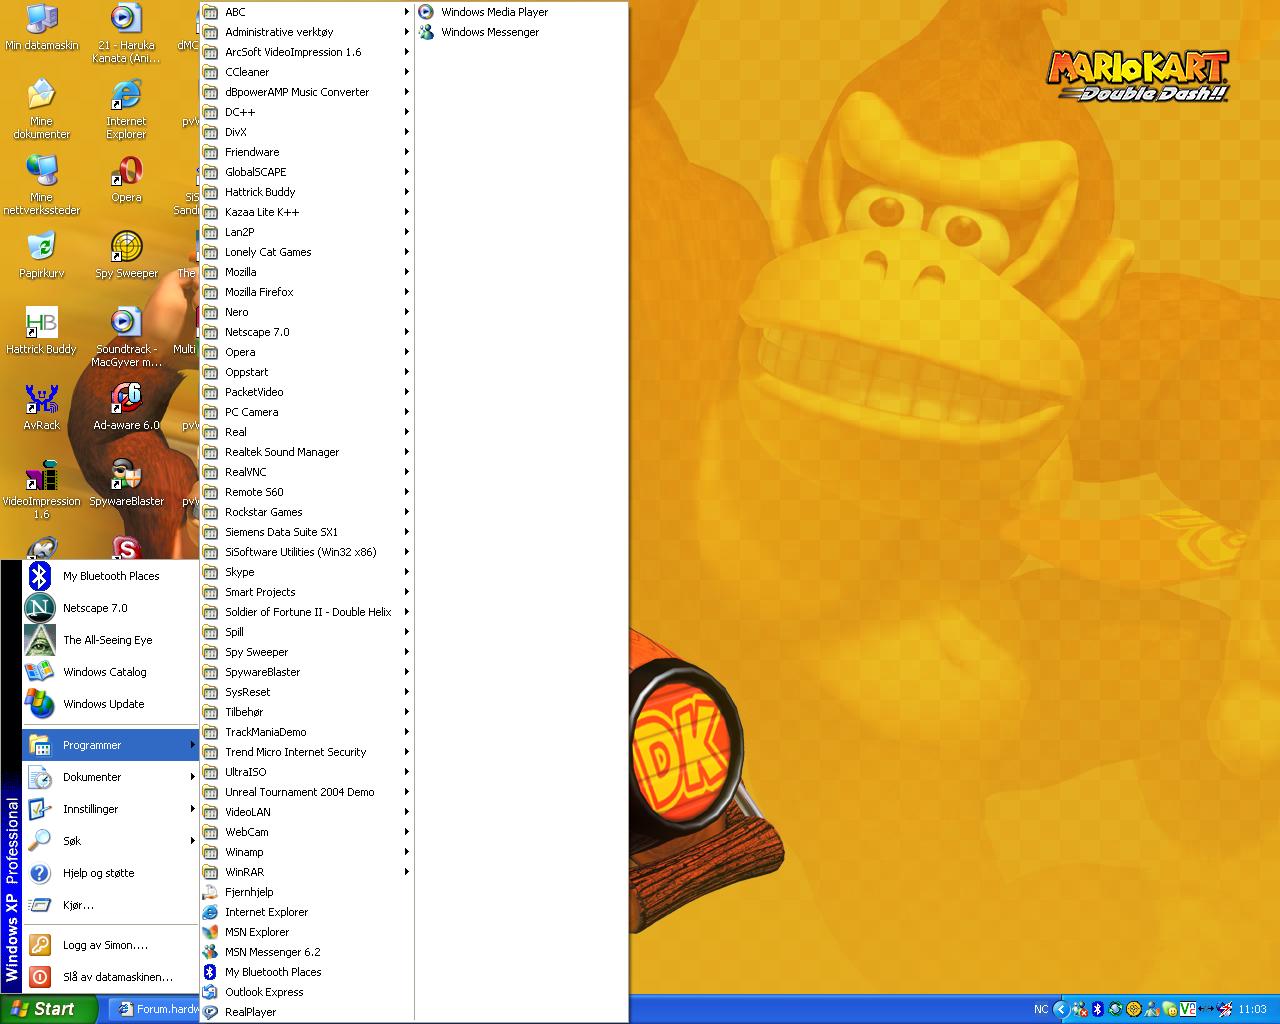Click Slå av datamaskinen to shut down
Viewport: 1280px width, 1024px height.
(x=110, y=977)
